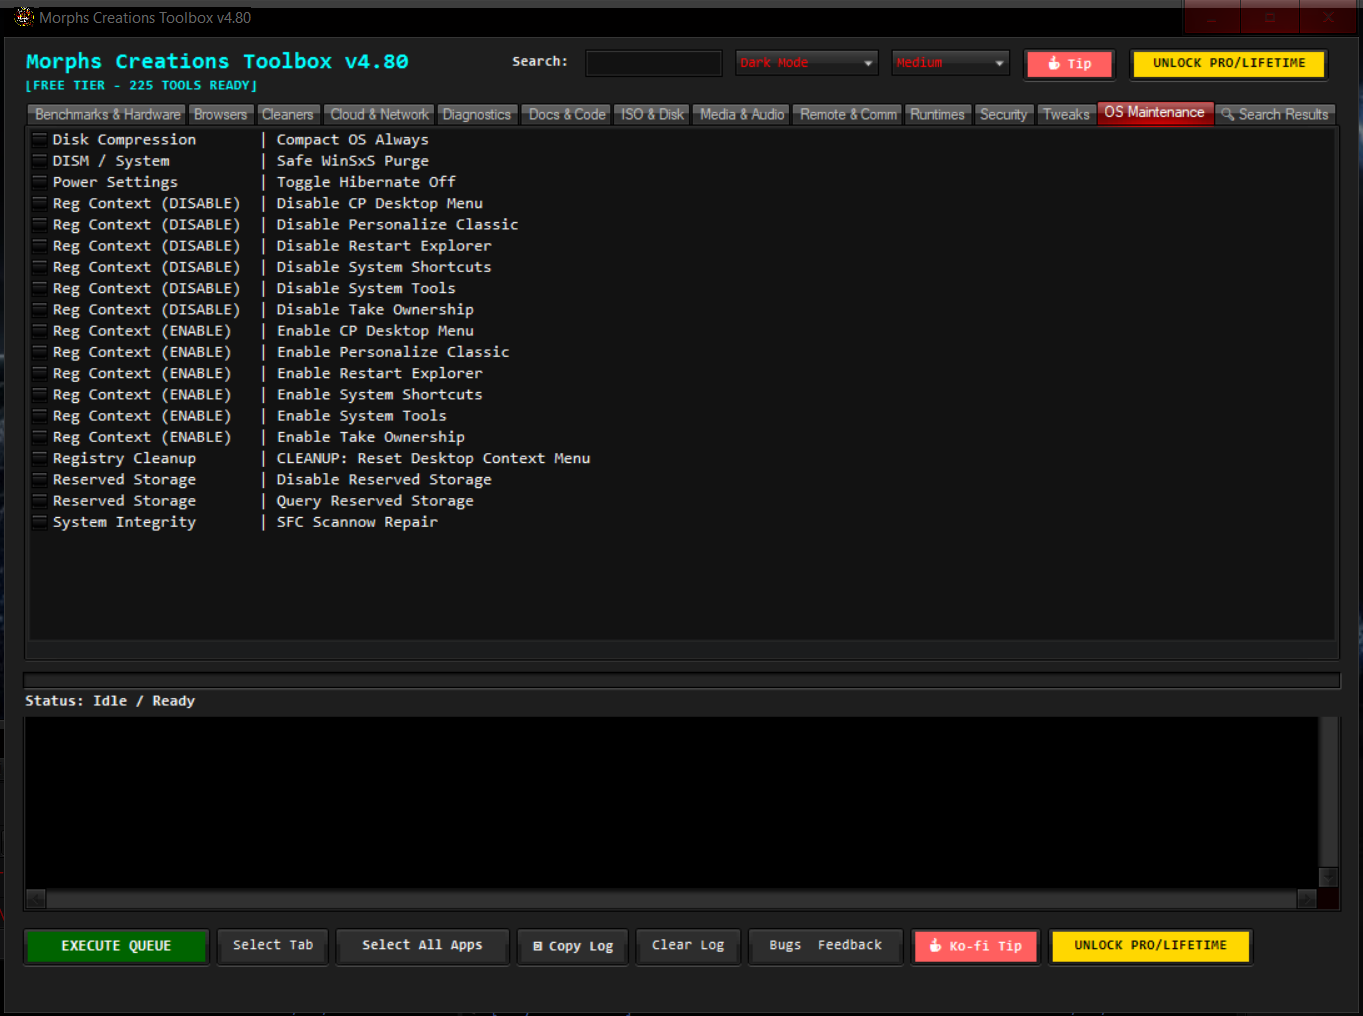Open the Browsers tab
This screenshot has height=1016, width=1363.
220,115
